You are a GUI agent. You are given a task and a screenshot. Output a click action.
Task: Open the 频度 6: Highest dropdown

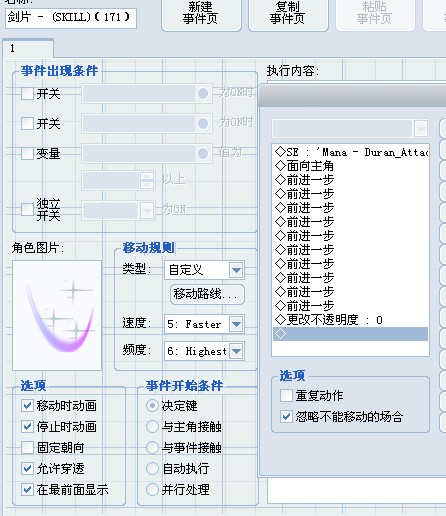coord(204,351)
